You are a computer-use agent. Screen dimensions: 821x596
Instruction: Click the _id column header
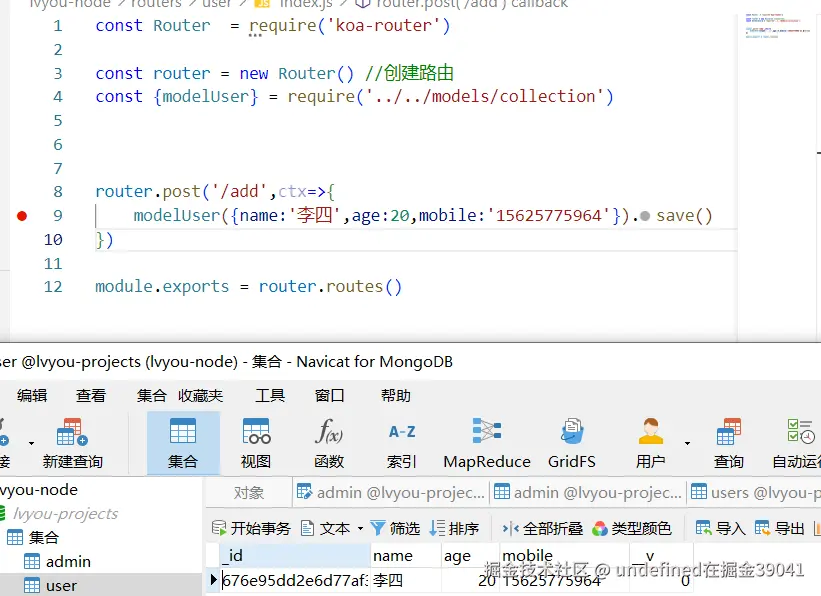coord(295,556)
